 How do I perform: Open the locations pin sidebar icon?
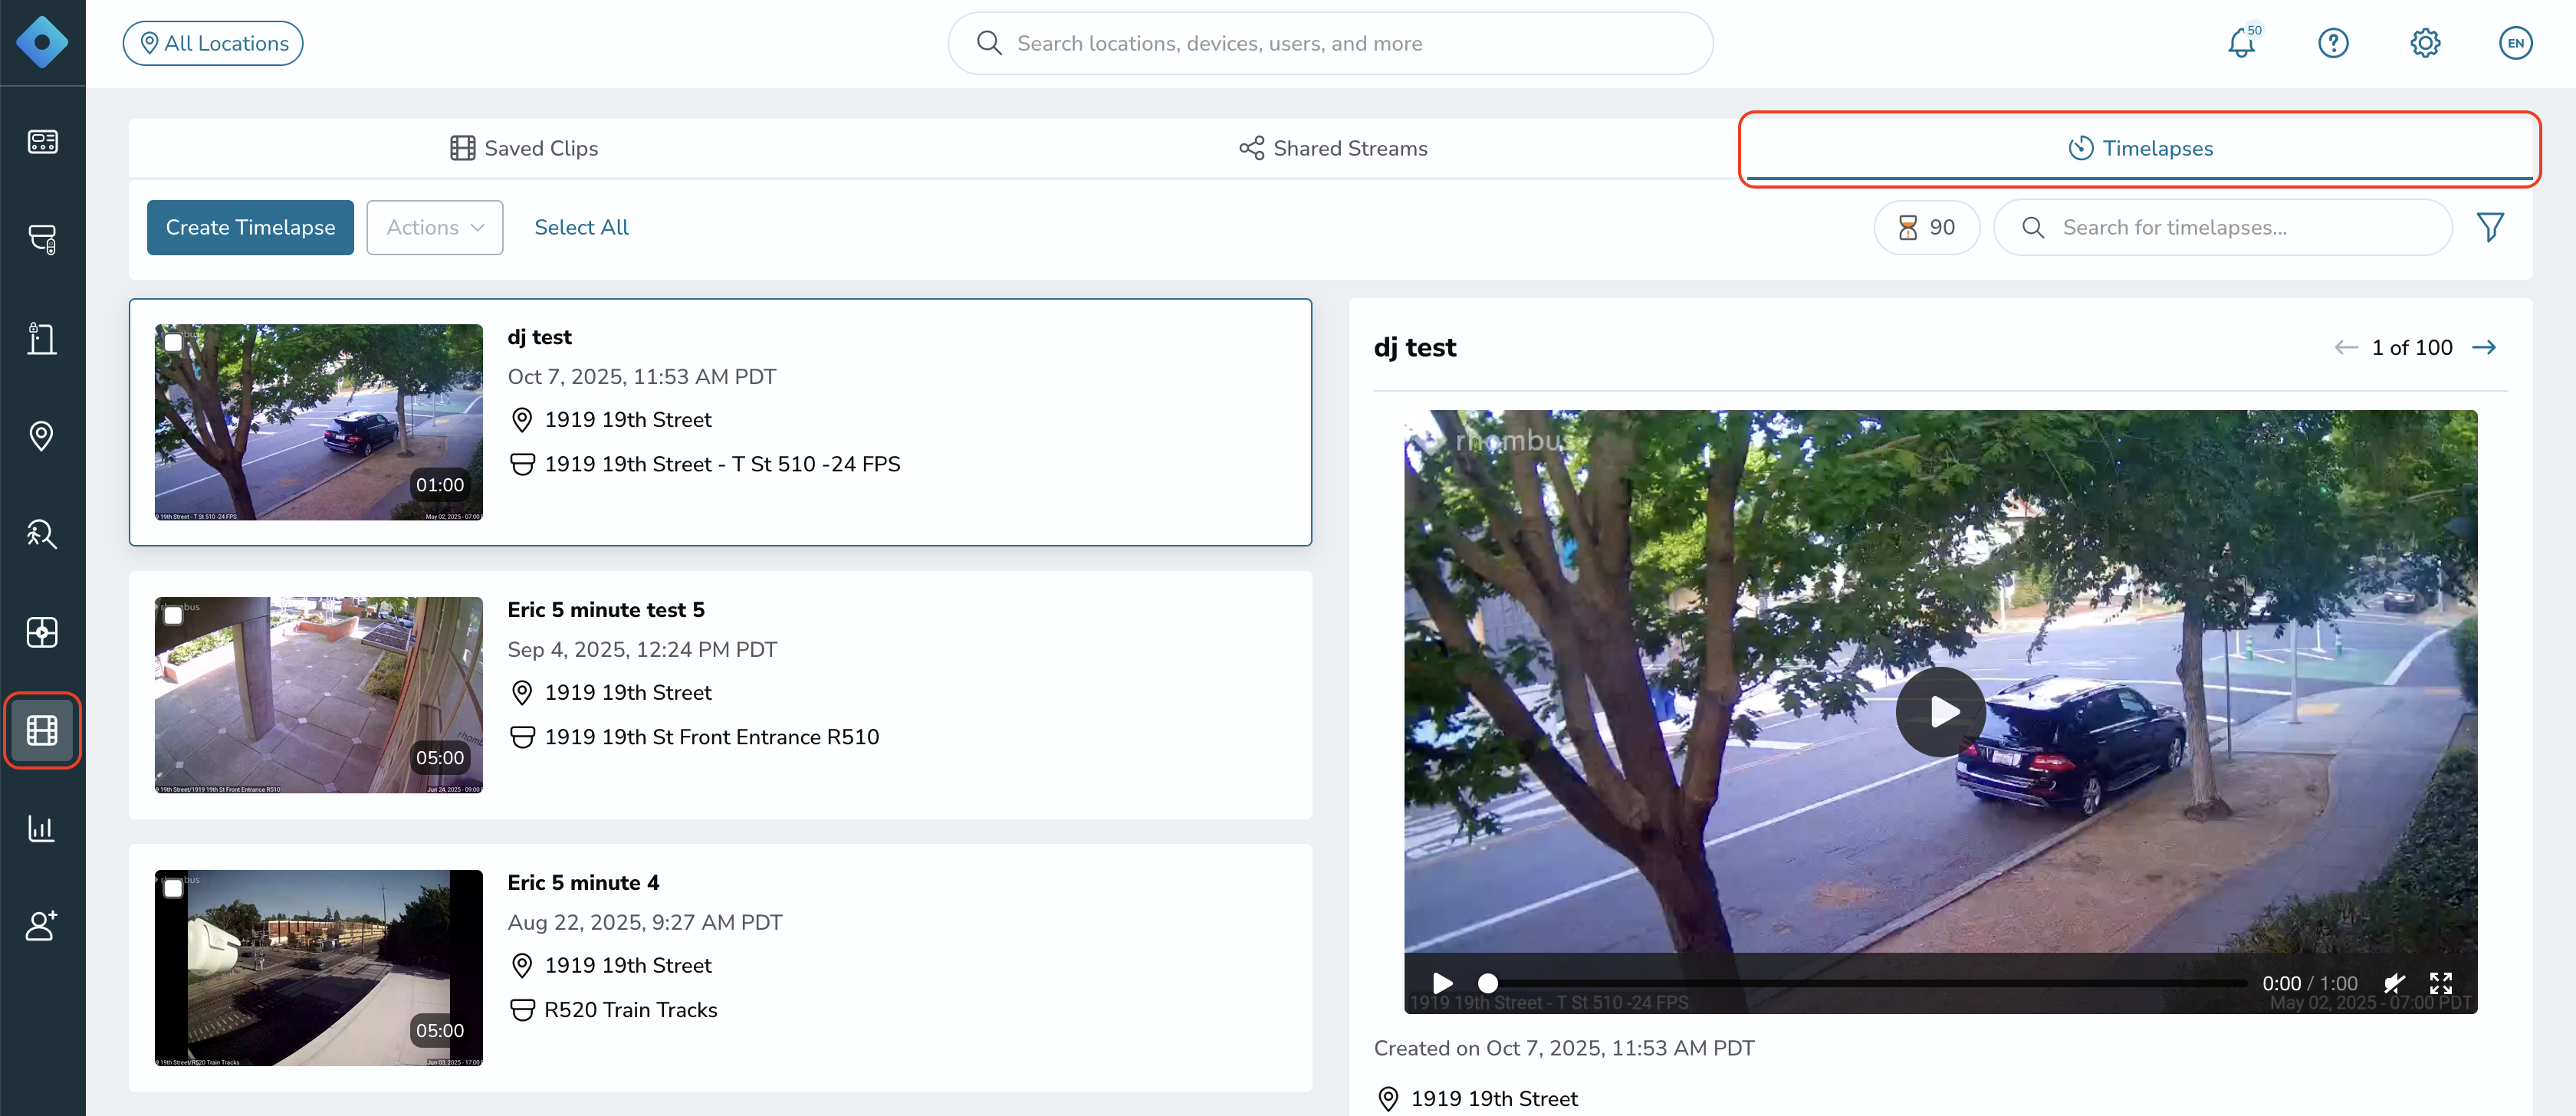pos(42,436)
